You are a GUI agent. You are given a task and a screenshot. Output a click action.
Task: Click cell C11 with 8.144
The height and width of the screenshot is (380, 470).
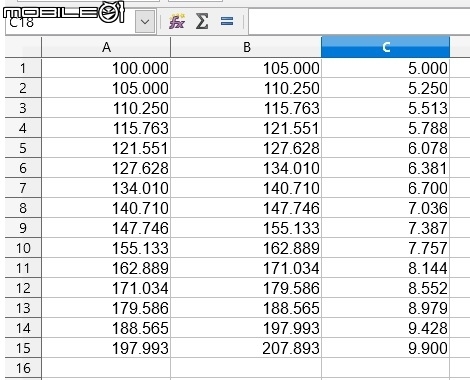click(386, 268)
